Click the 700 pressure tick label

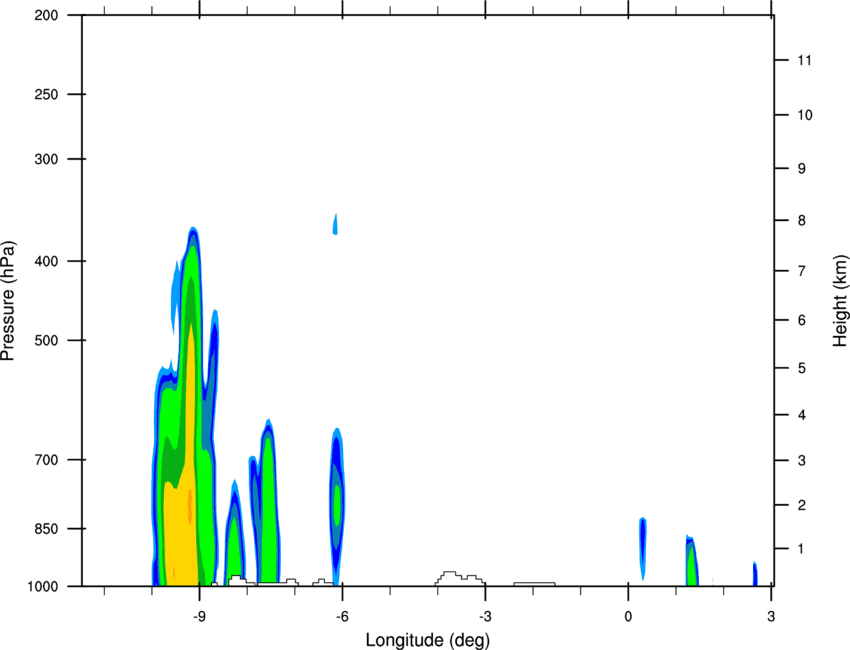46,460
